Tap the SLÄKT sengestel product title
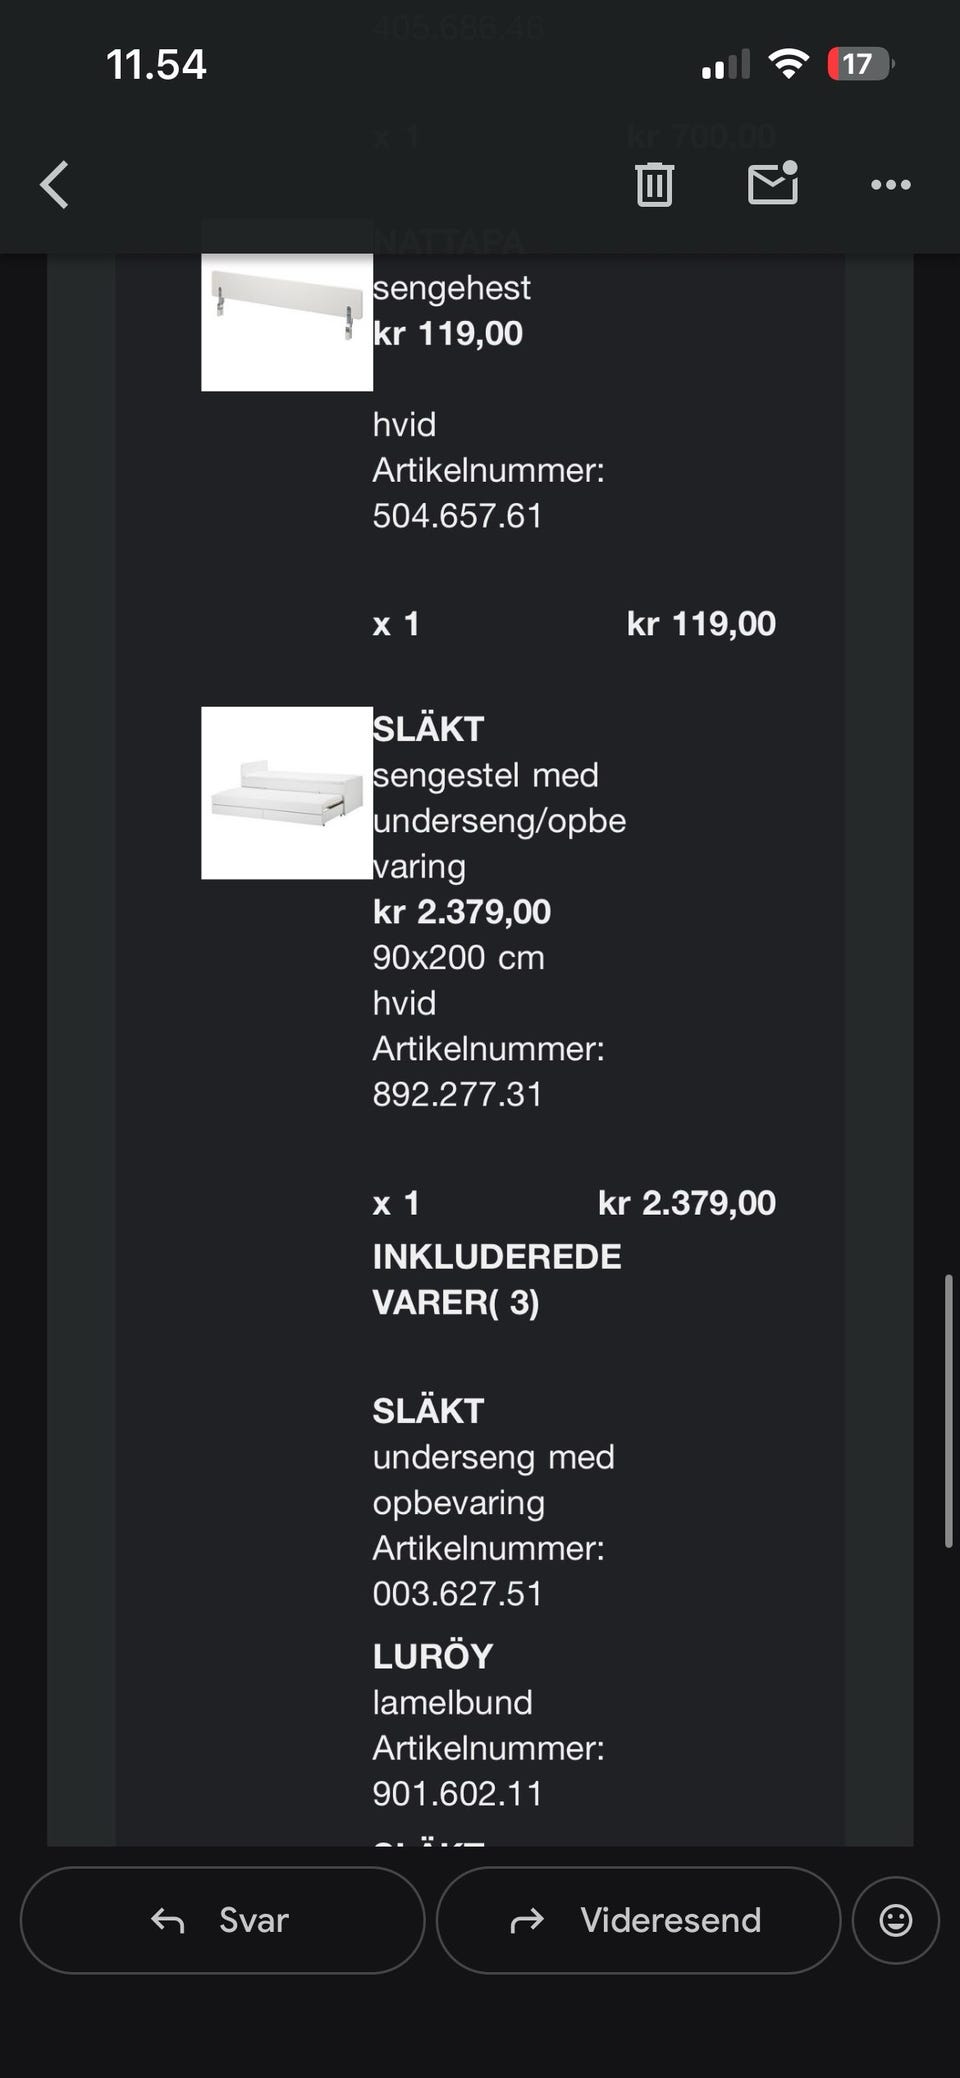 (x=428, y=729)
